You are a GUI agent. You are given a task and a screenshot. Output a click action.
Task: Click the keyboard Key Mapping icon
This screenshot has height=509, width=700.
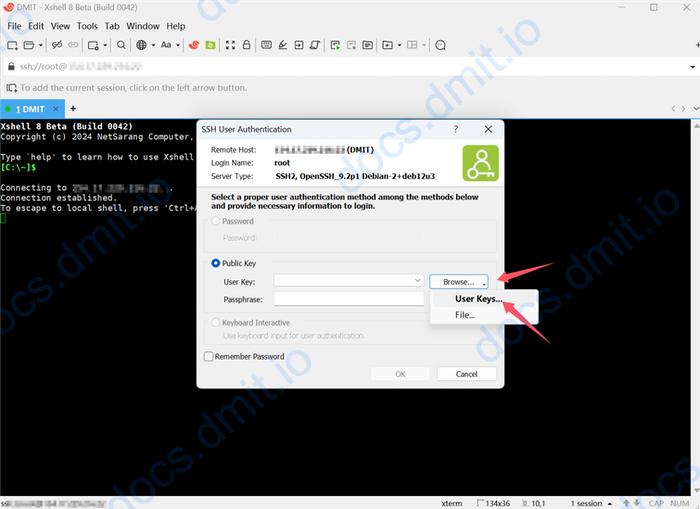coord(267,45)
